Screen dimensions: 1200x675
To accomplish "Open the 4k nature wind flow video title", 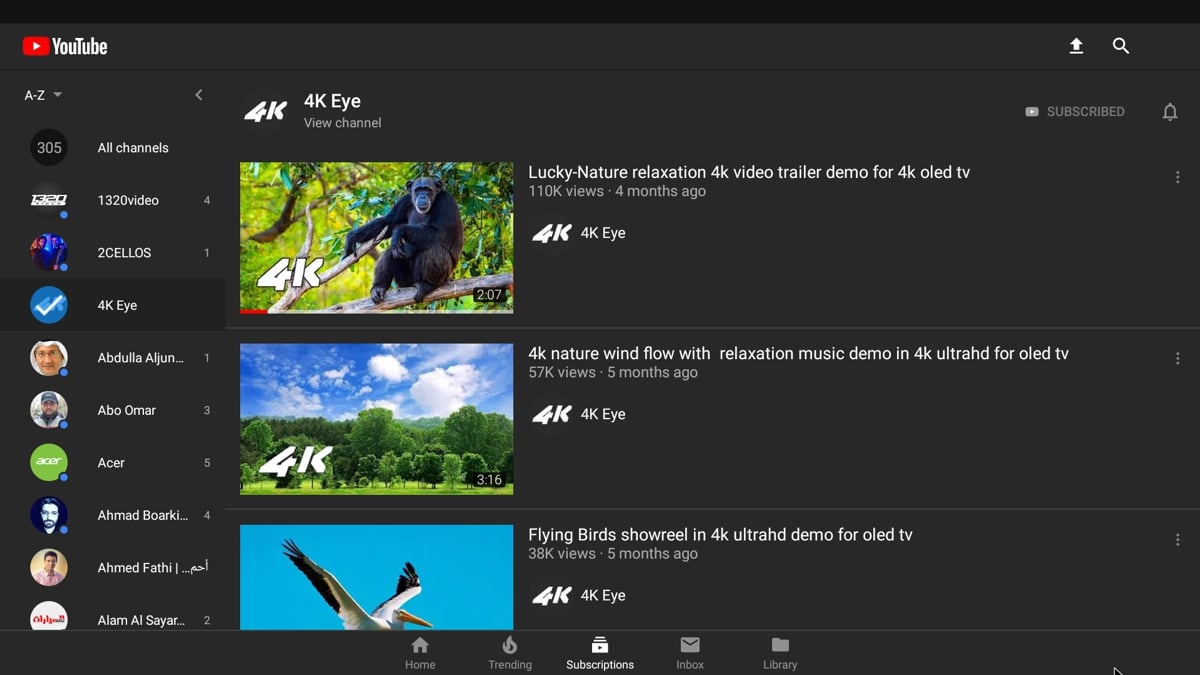I will pyautogui.click(x=798, y=353).
